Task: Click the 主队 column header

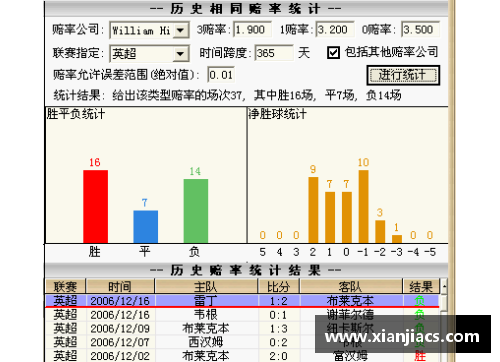Action: (206, 286)
